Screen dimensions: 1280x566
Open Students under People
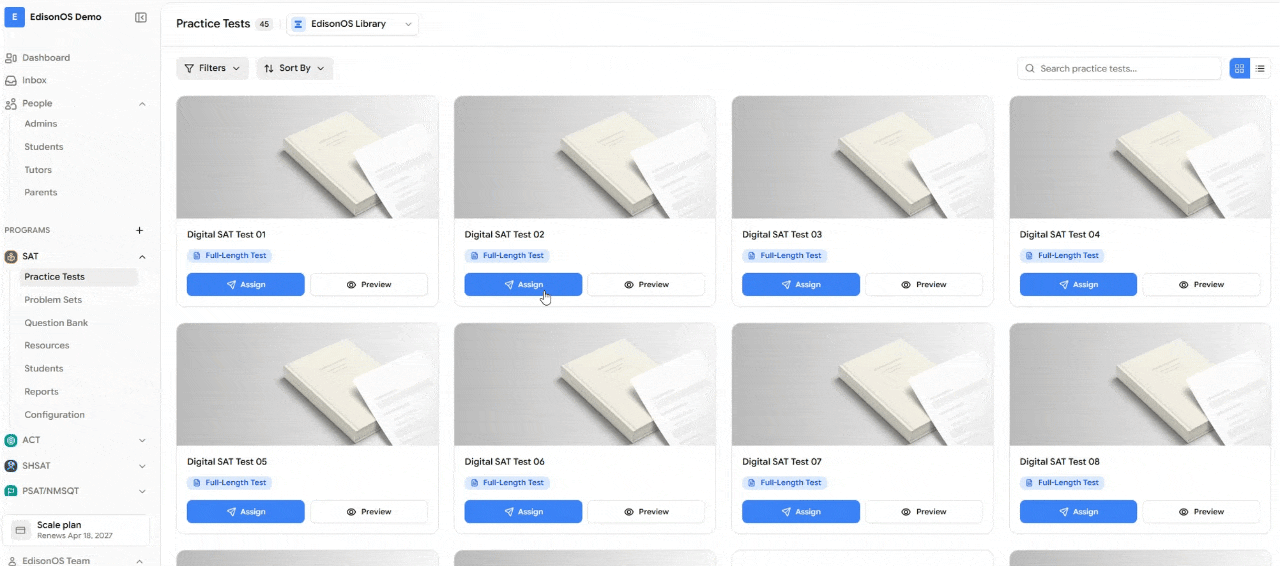pyautogui.click(x=44, y=147)
